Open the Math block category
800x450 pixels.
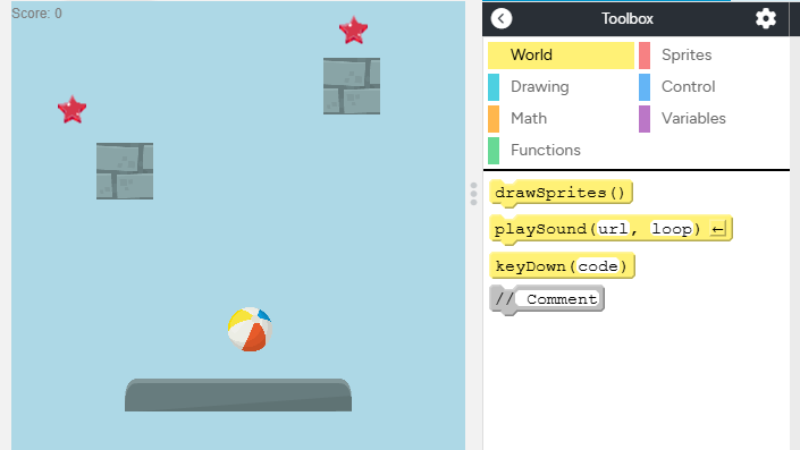[x=528, y=118]
